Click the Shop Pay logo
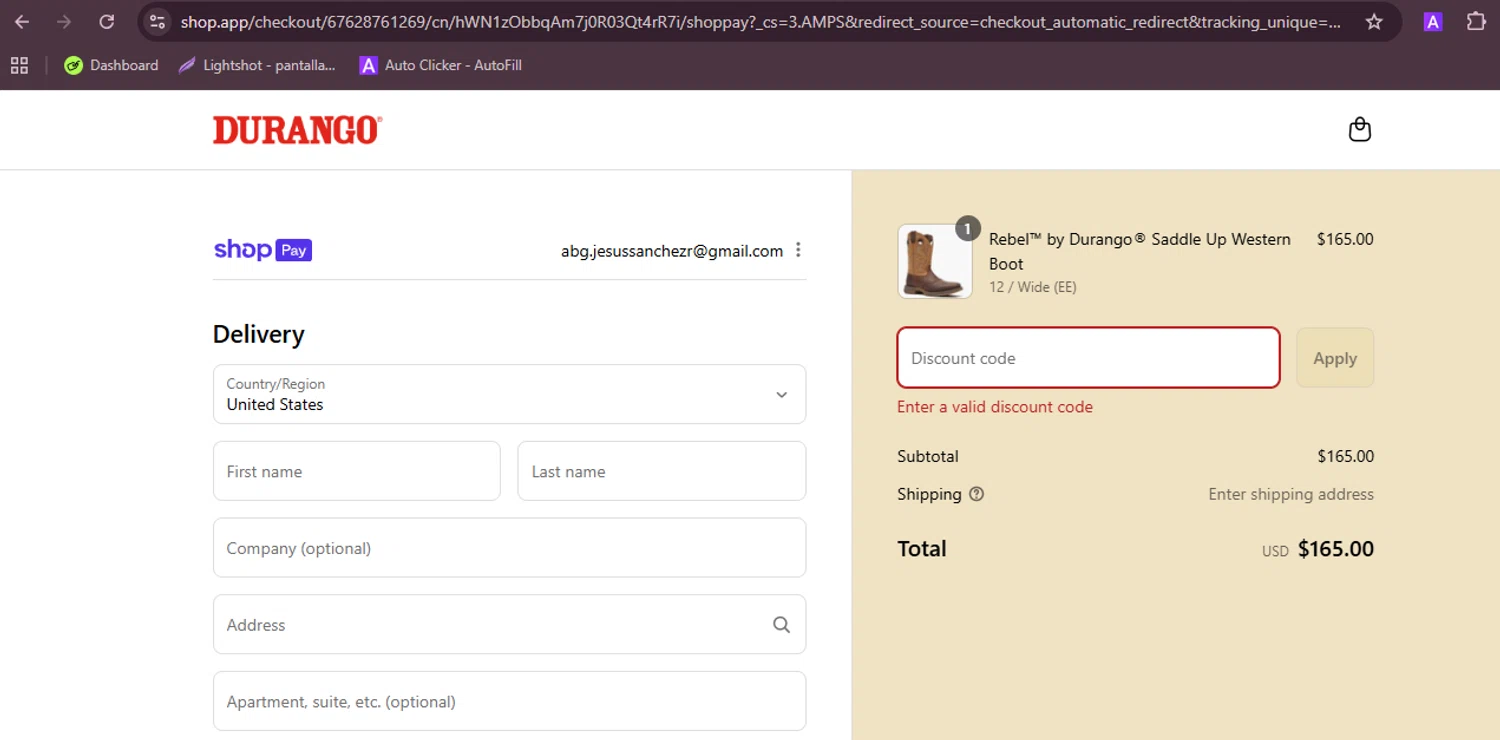1500x740 pixels. click(263, 250)
